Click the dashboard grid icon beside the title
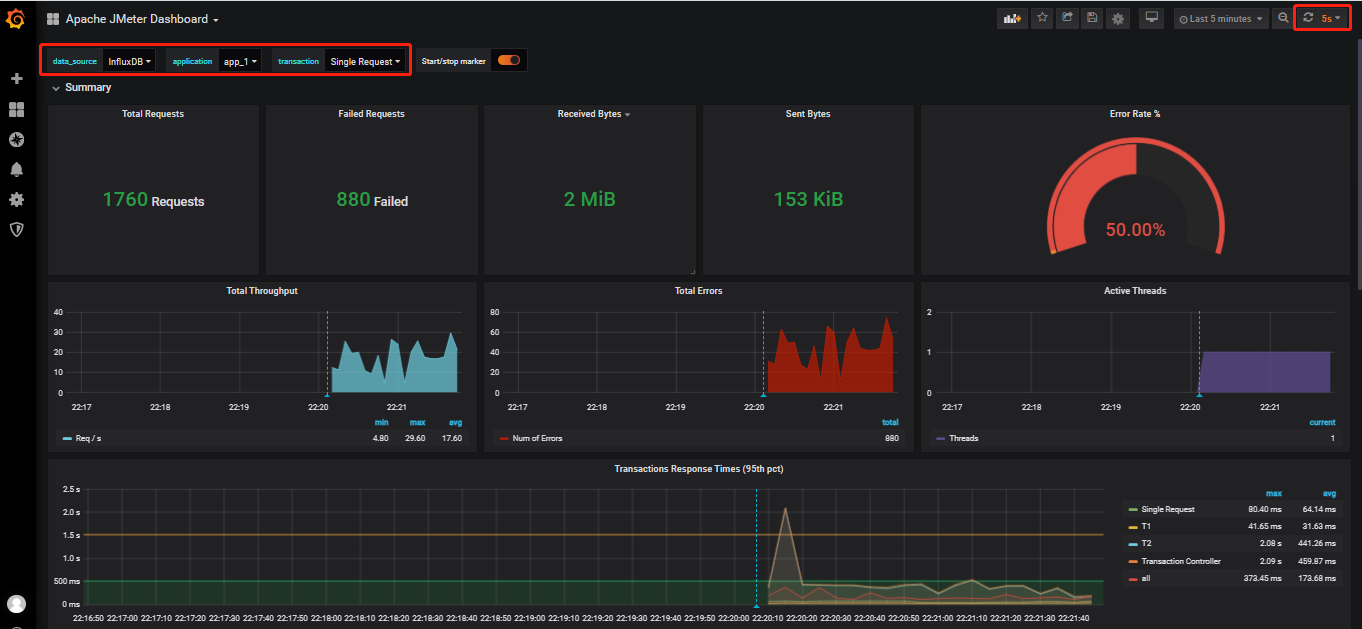The width and height of the screenshot is (1362, 629). tap(53, 19)
